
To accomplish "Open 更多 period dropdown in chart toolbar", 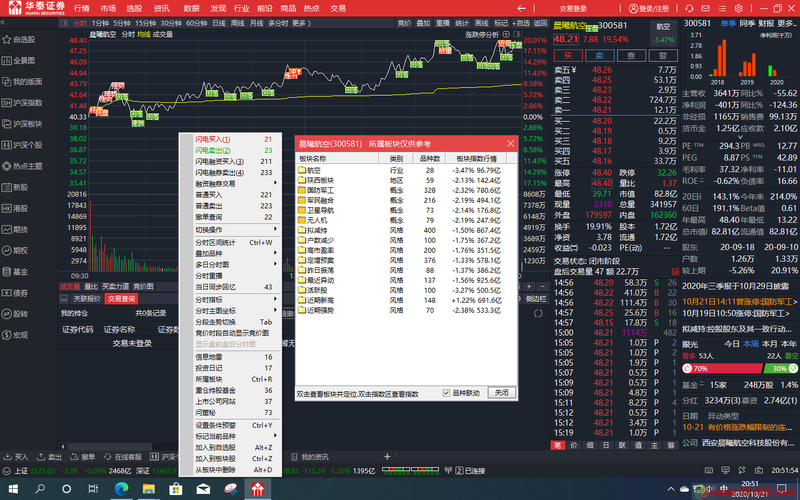I will [x=301, y=23].
